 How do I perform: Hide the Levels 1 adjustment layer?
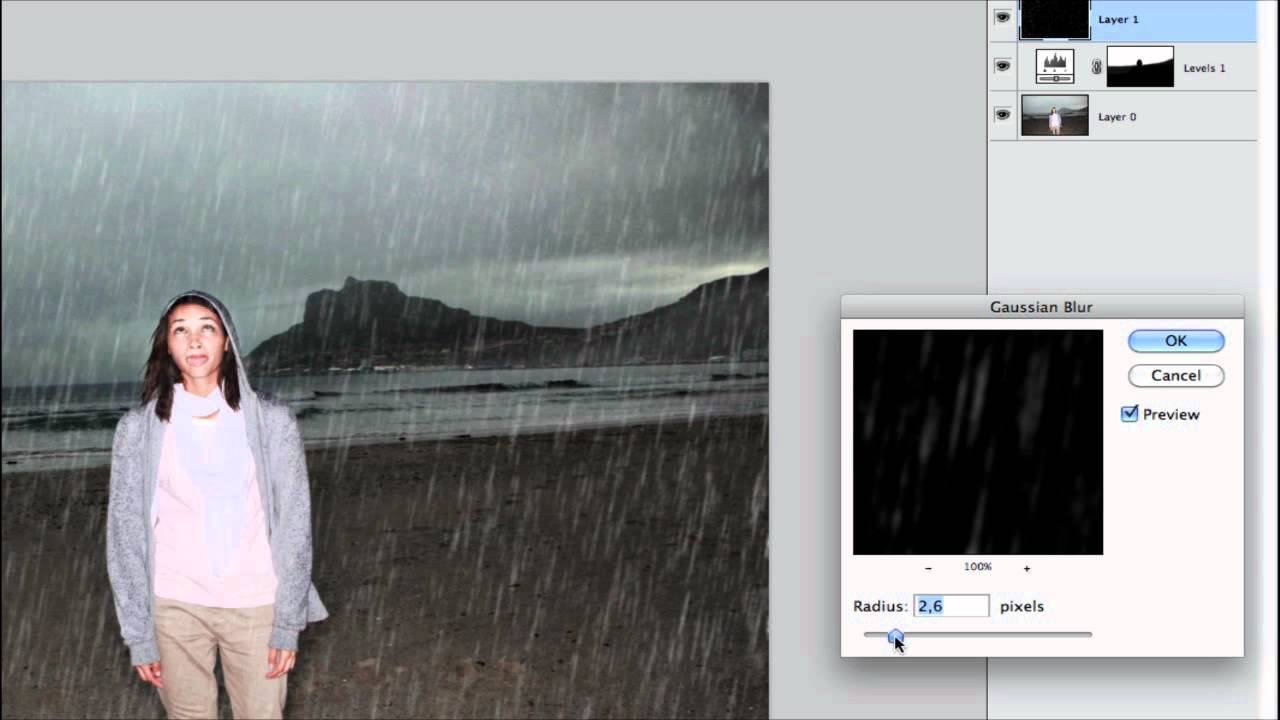[1002, 66]
